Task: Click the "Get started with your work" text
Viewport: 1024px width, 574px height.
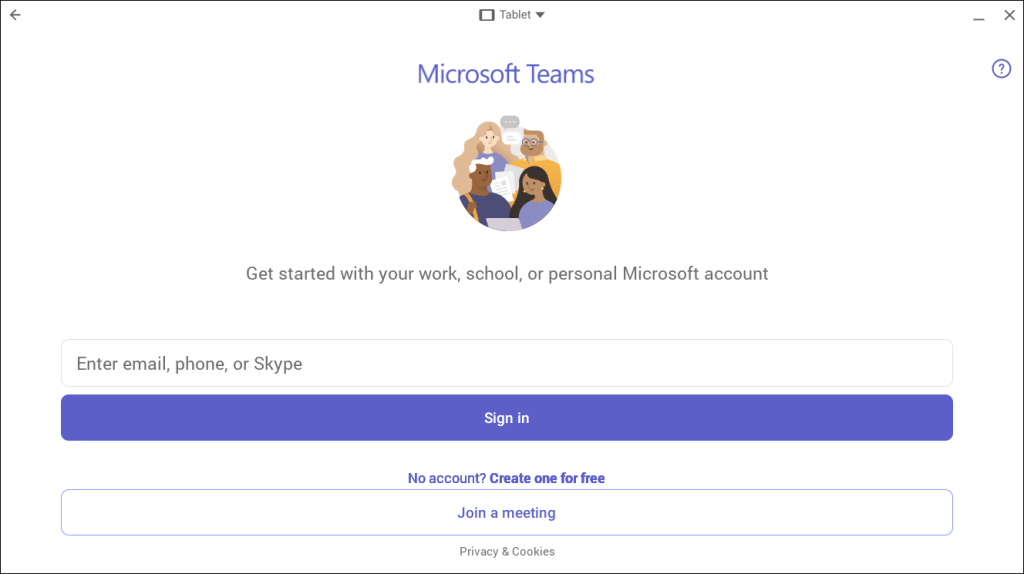Action: pyautogui.click(x=506, y=273)
